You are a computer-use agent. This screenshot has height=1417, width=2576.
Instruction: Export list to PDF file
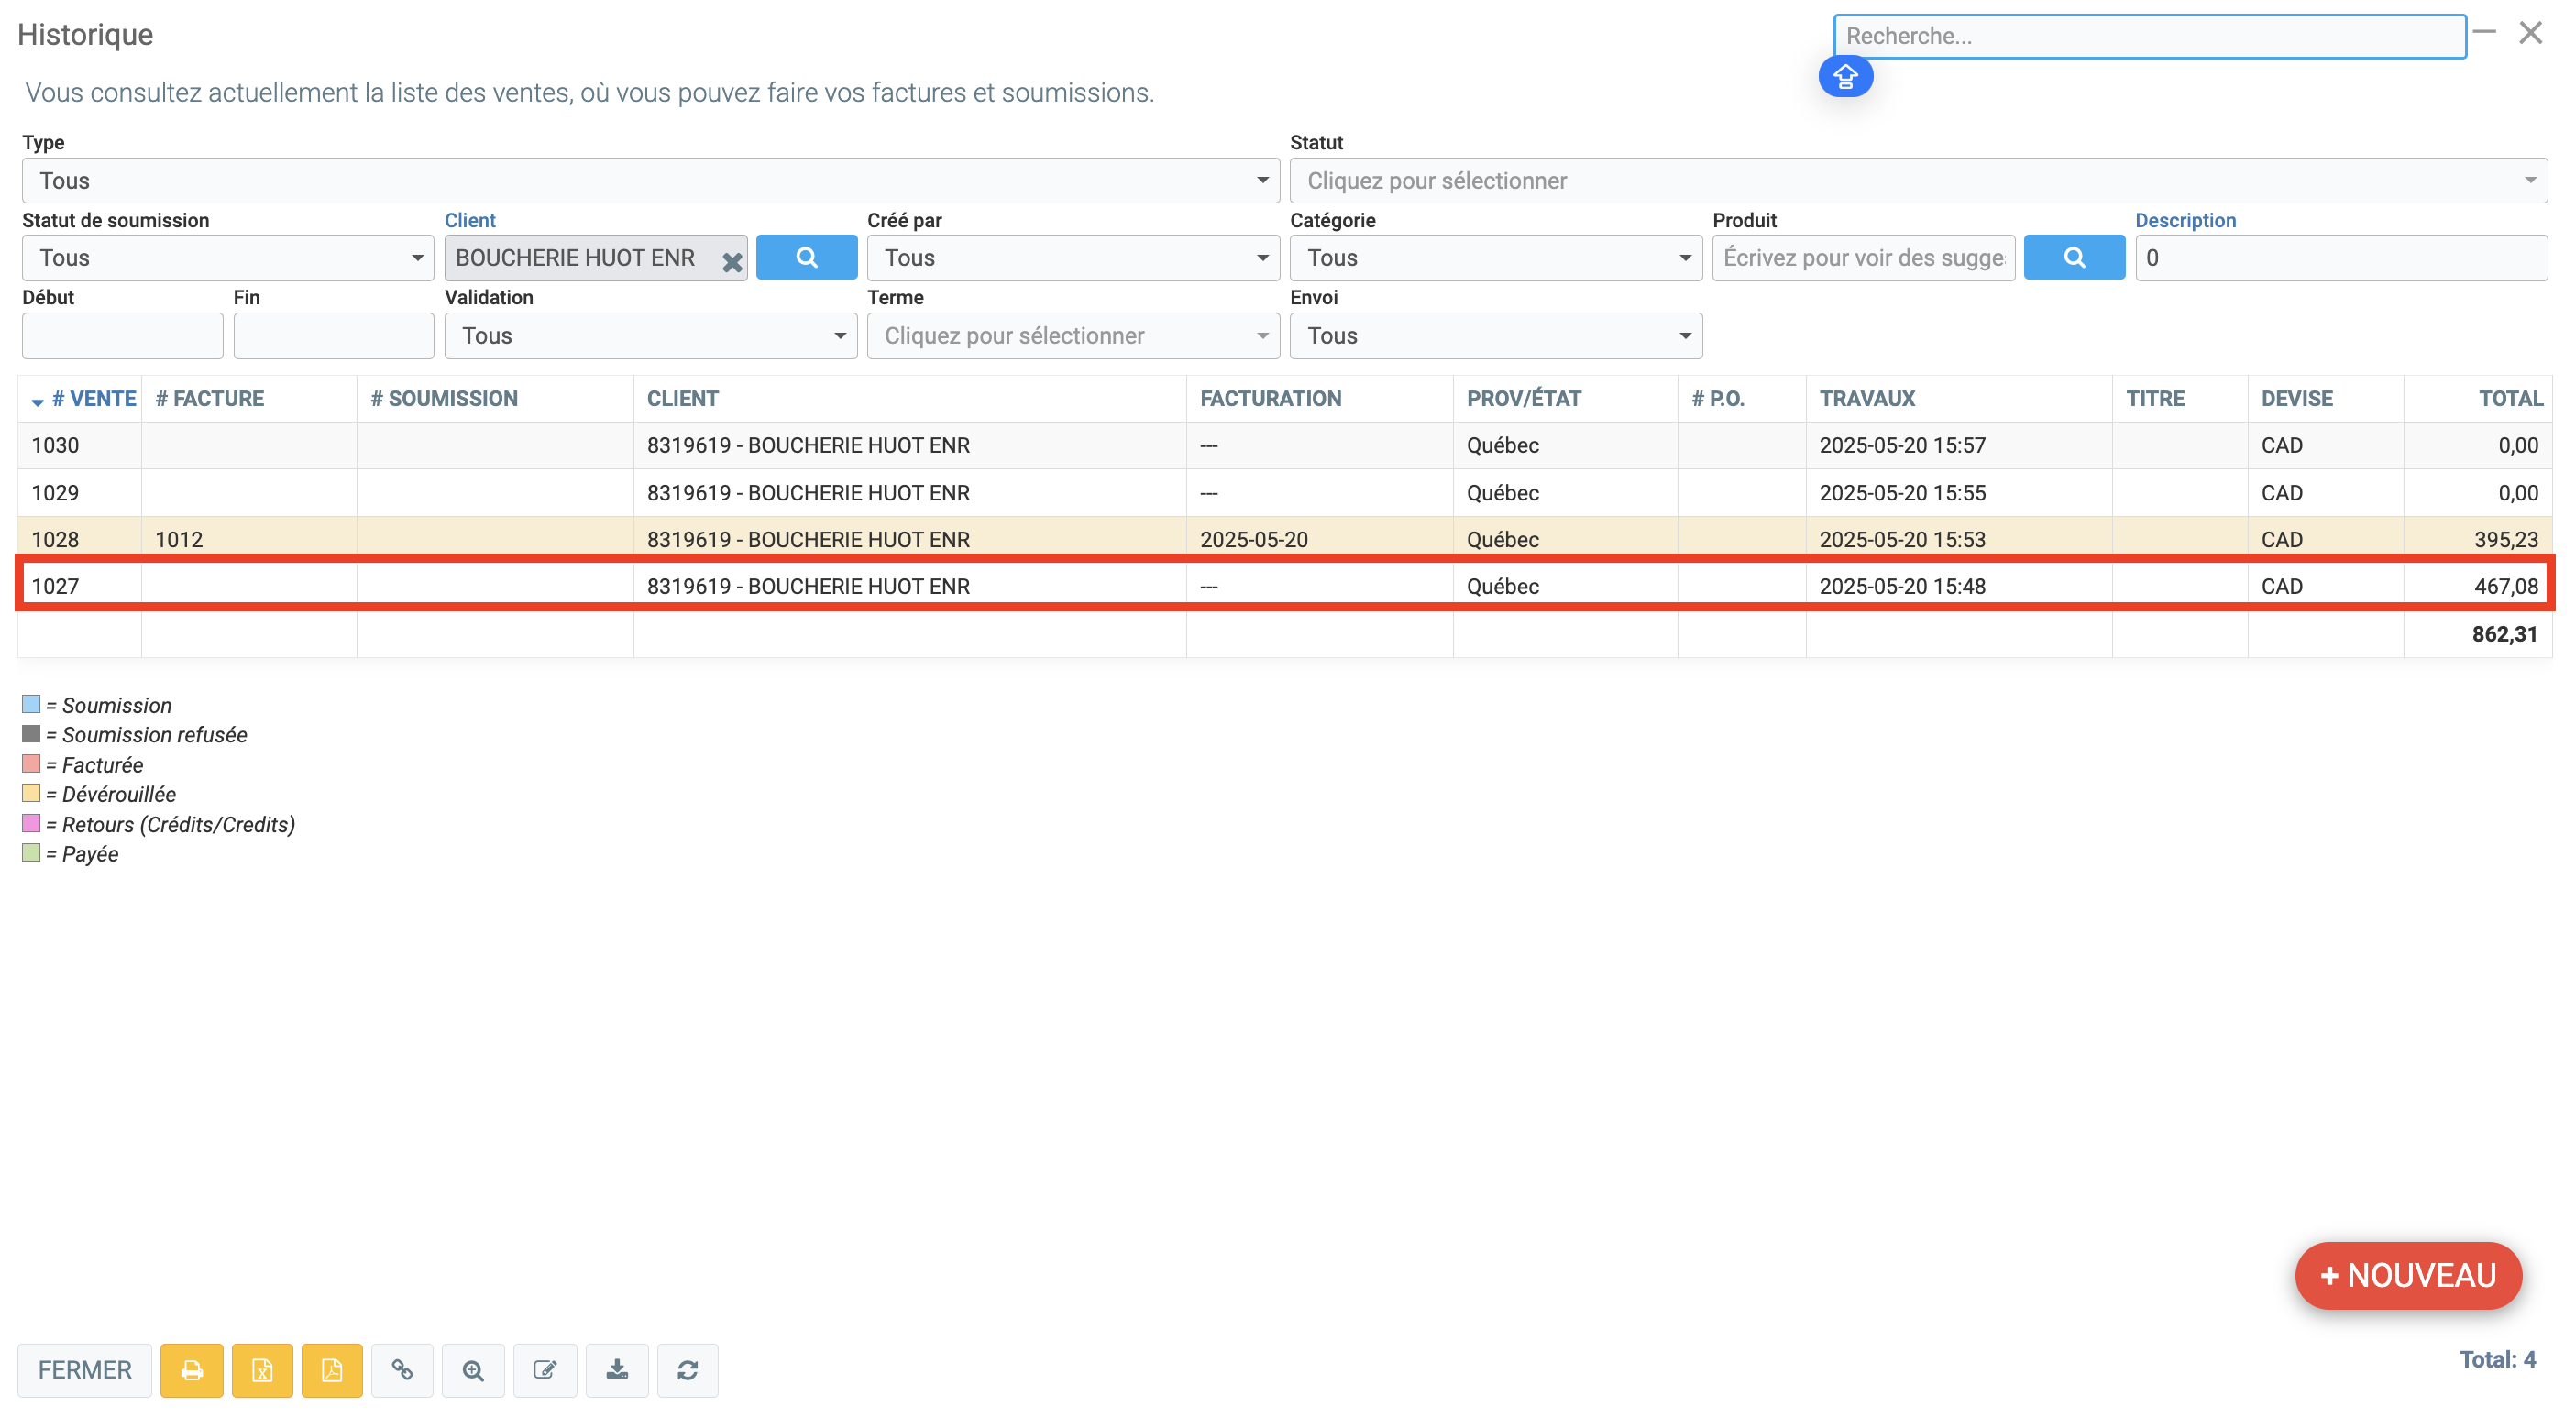click(332, 1369)
